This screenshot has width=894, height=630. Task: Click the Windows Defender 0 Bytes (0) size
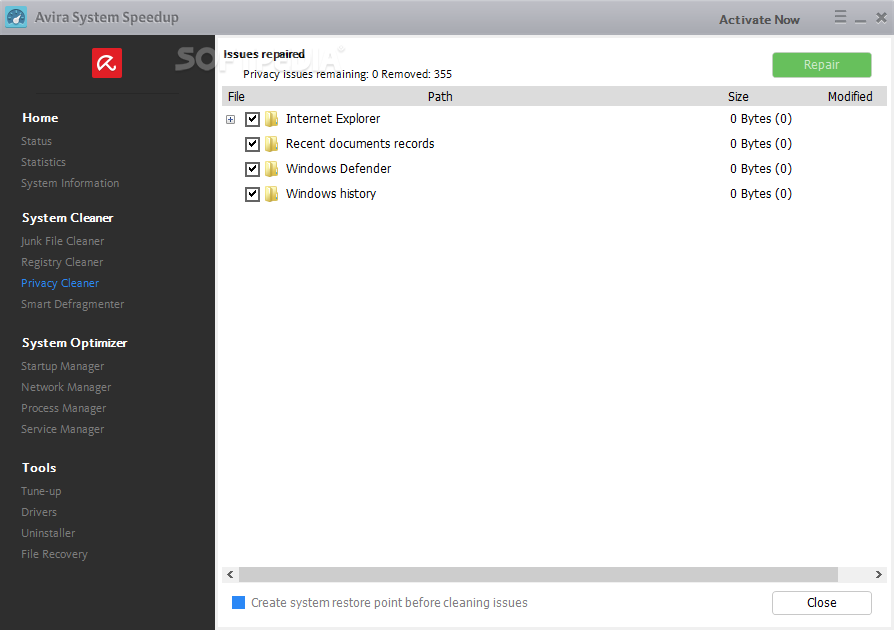point(761,169)
